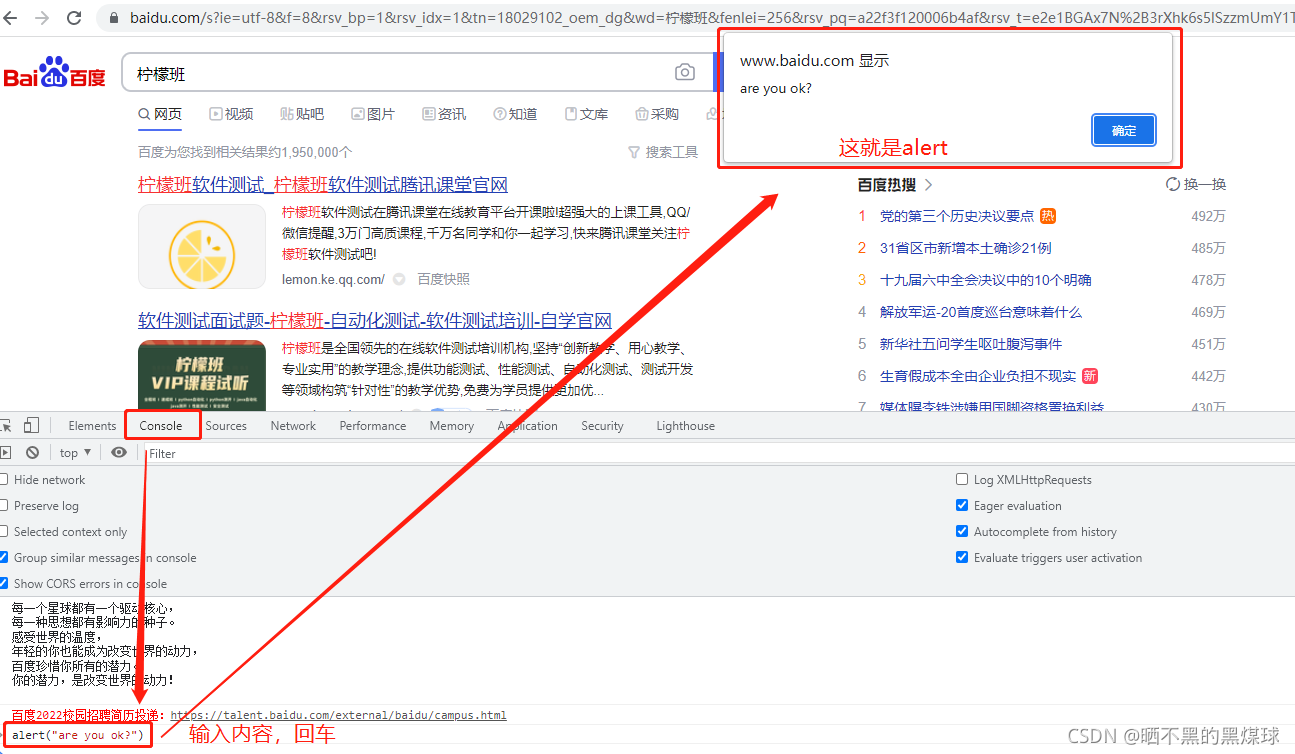
Task: Reload the Baidu page
Action: [x=74, y=18]
